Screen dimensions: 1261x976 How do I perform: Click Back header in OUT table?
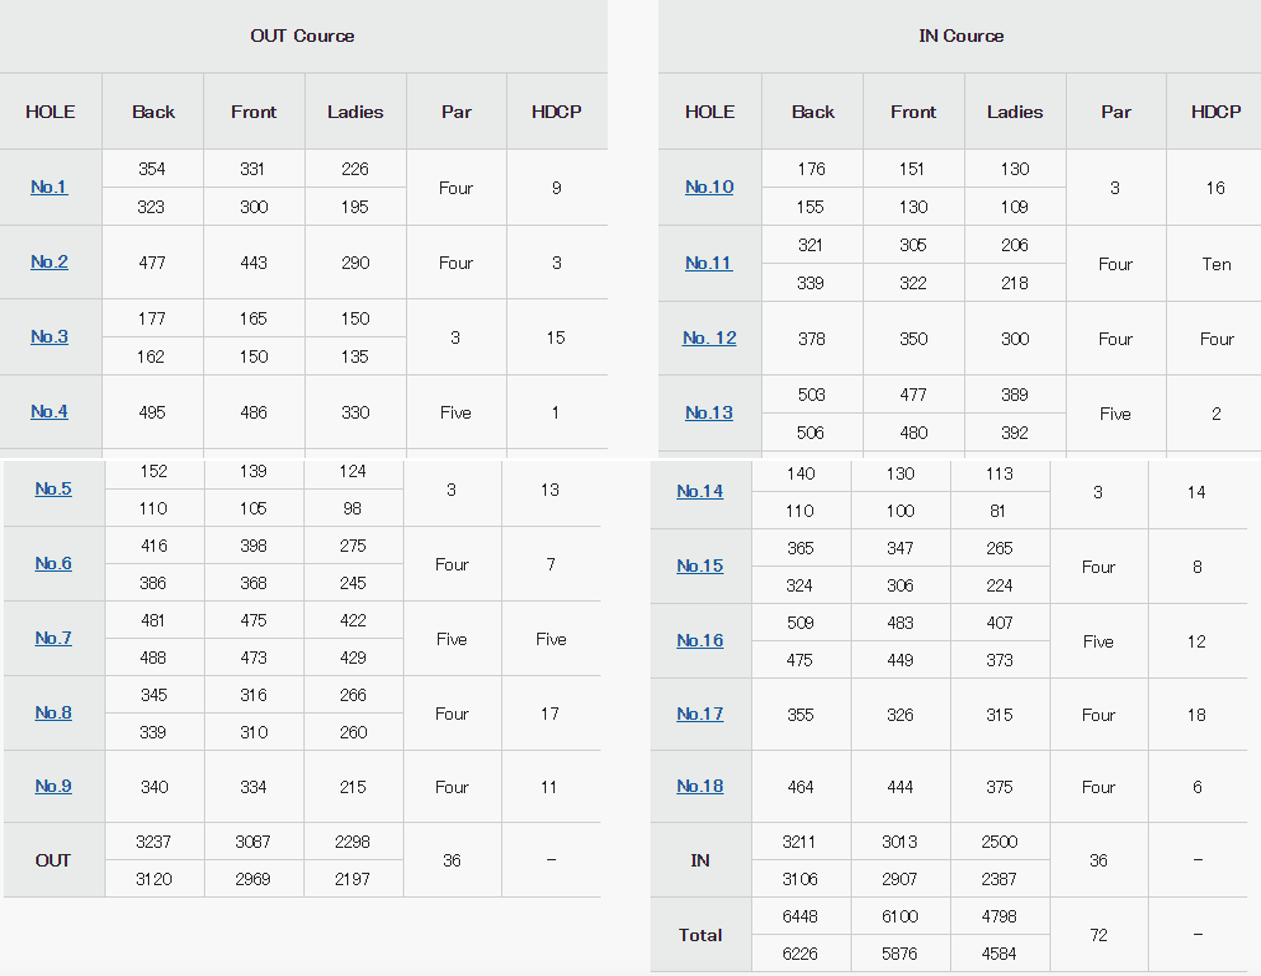point(153,112)
